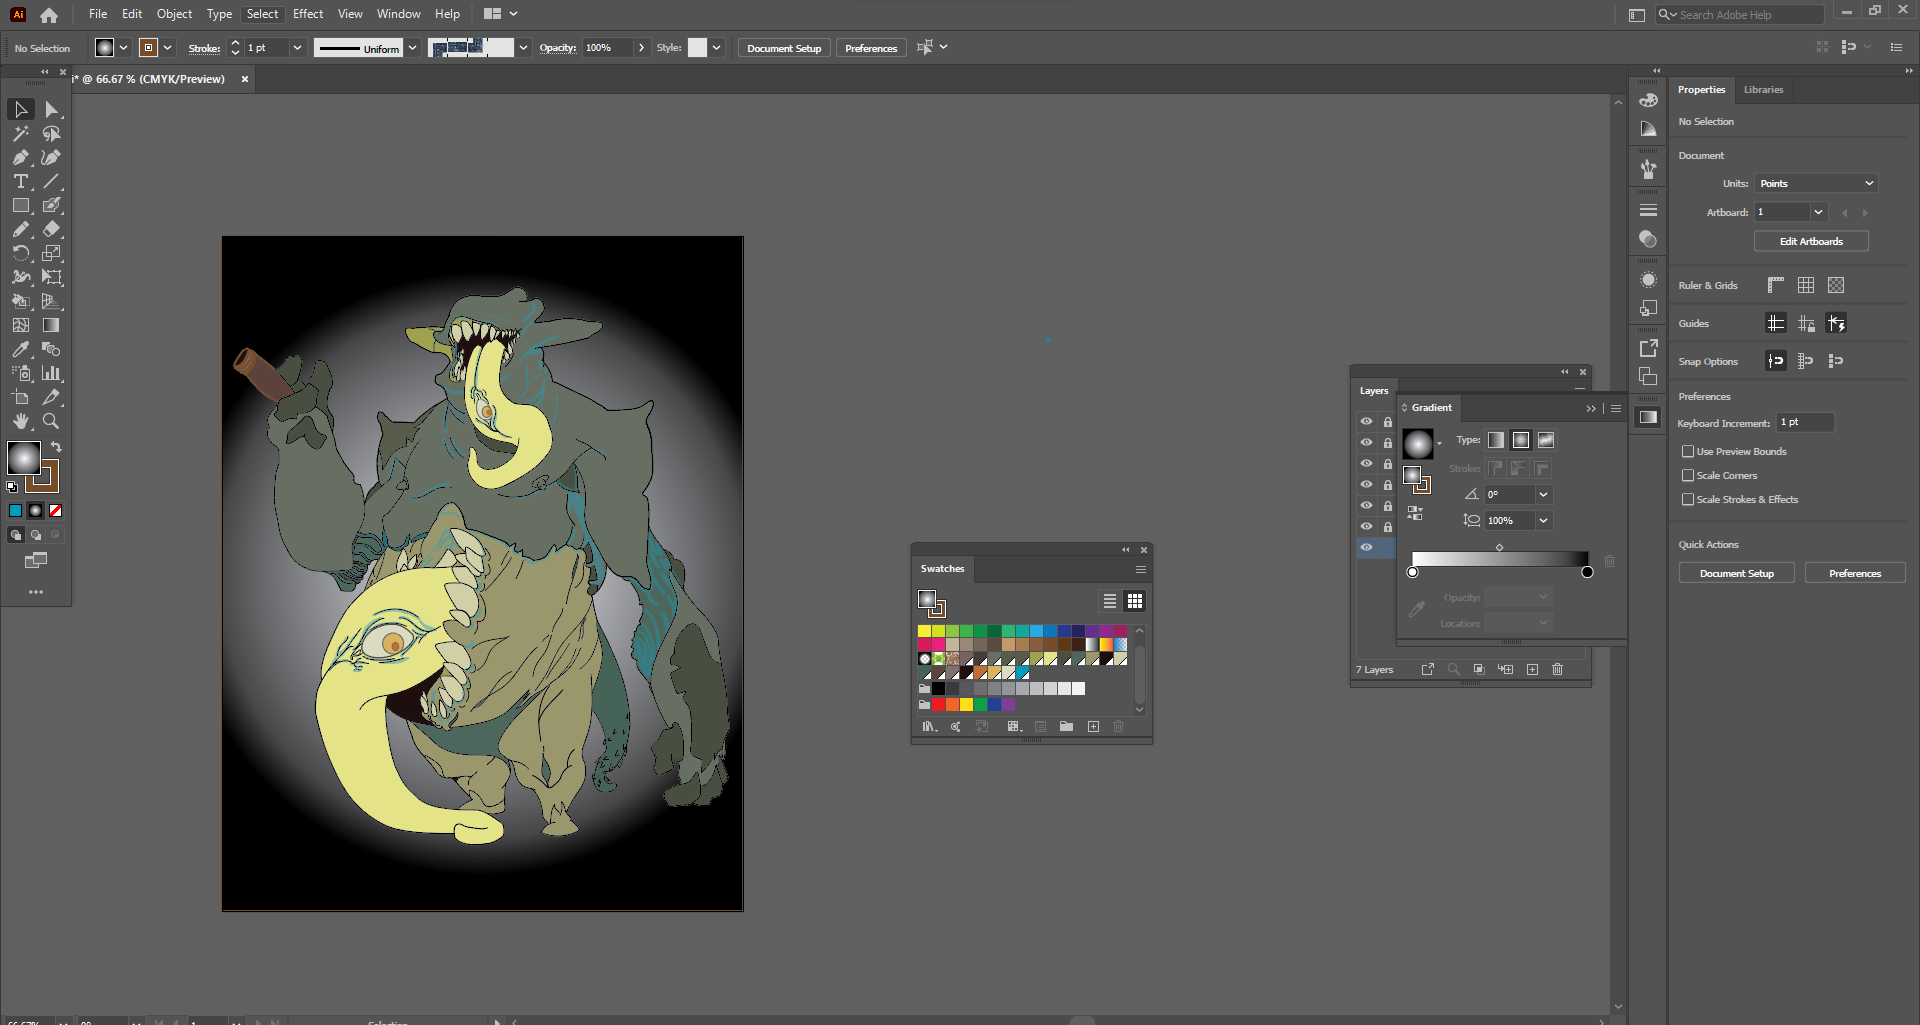
Task: Toggle visibility of the bottom highlighted layer
Action: click(x=1366, y=547)
